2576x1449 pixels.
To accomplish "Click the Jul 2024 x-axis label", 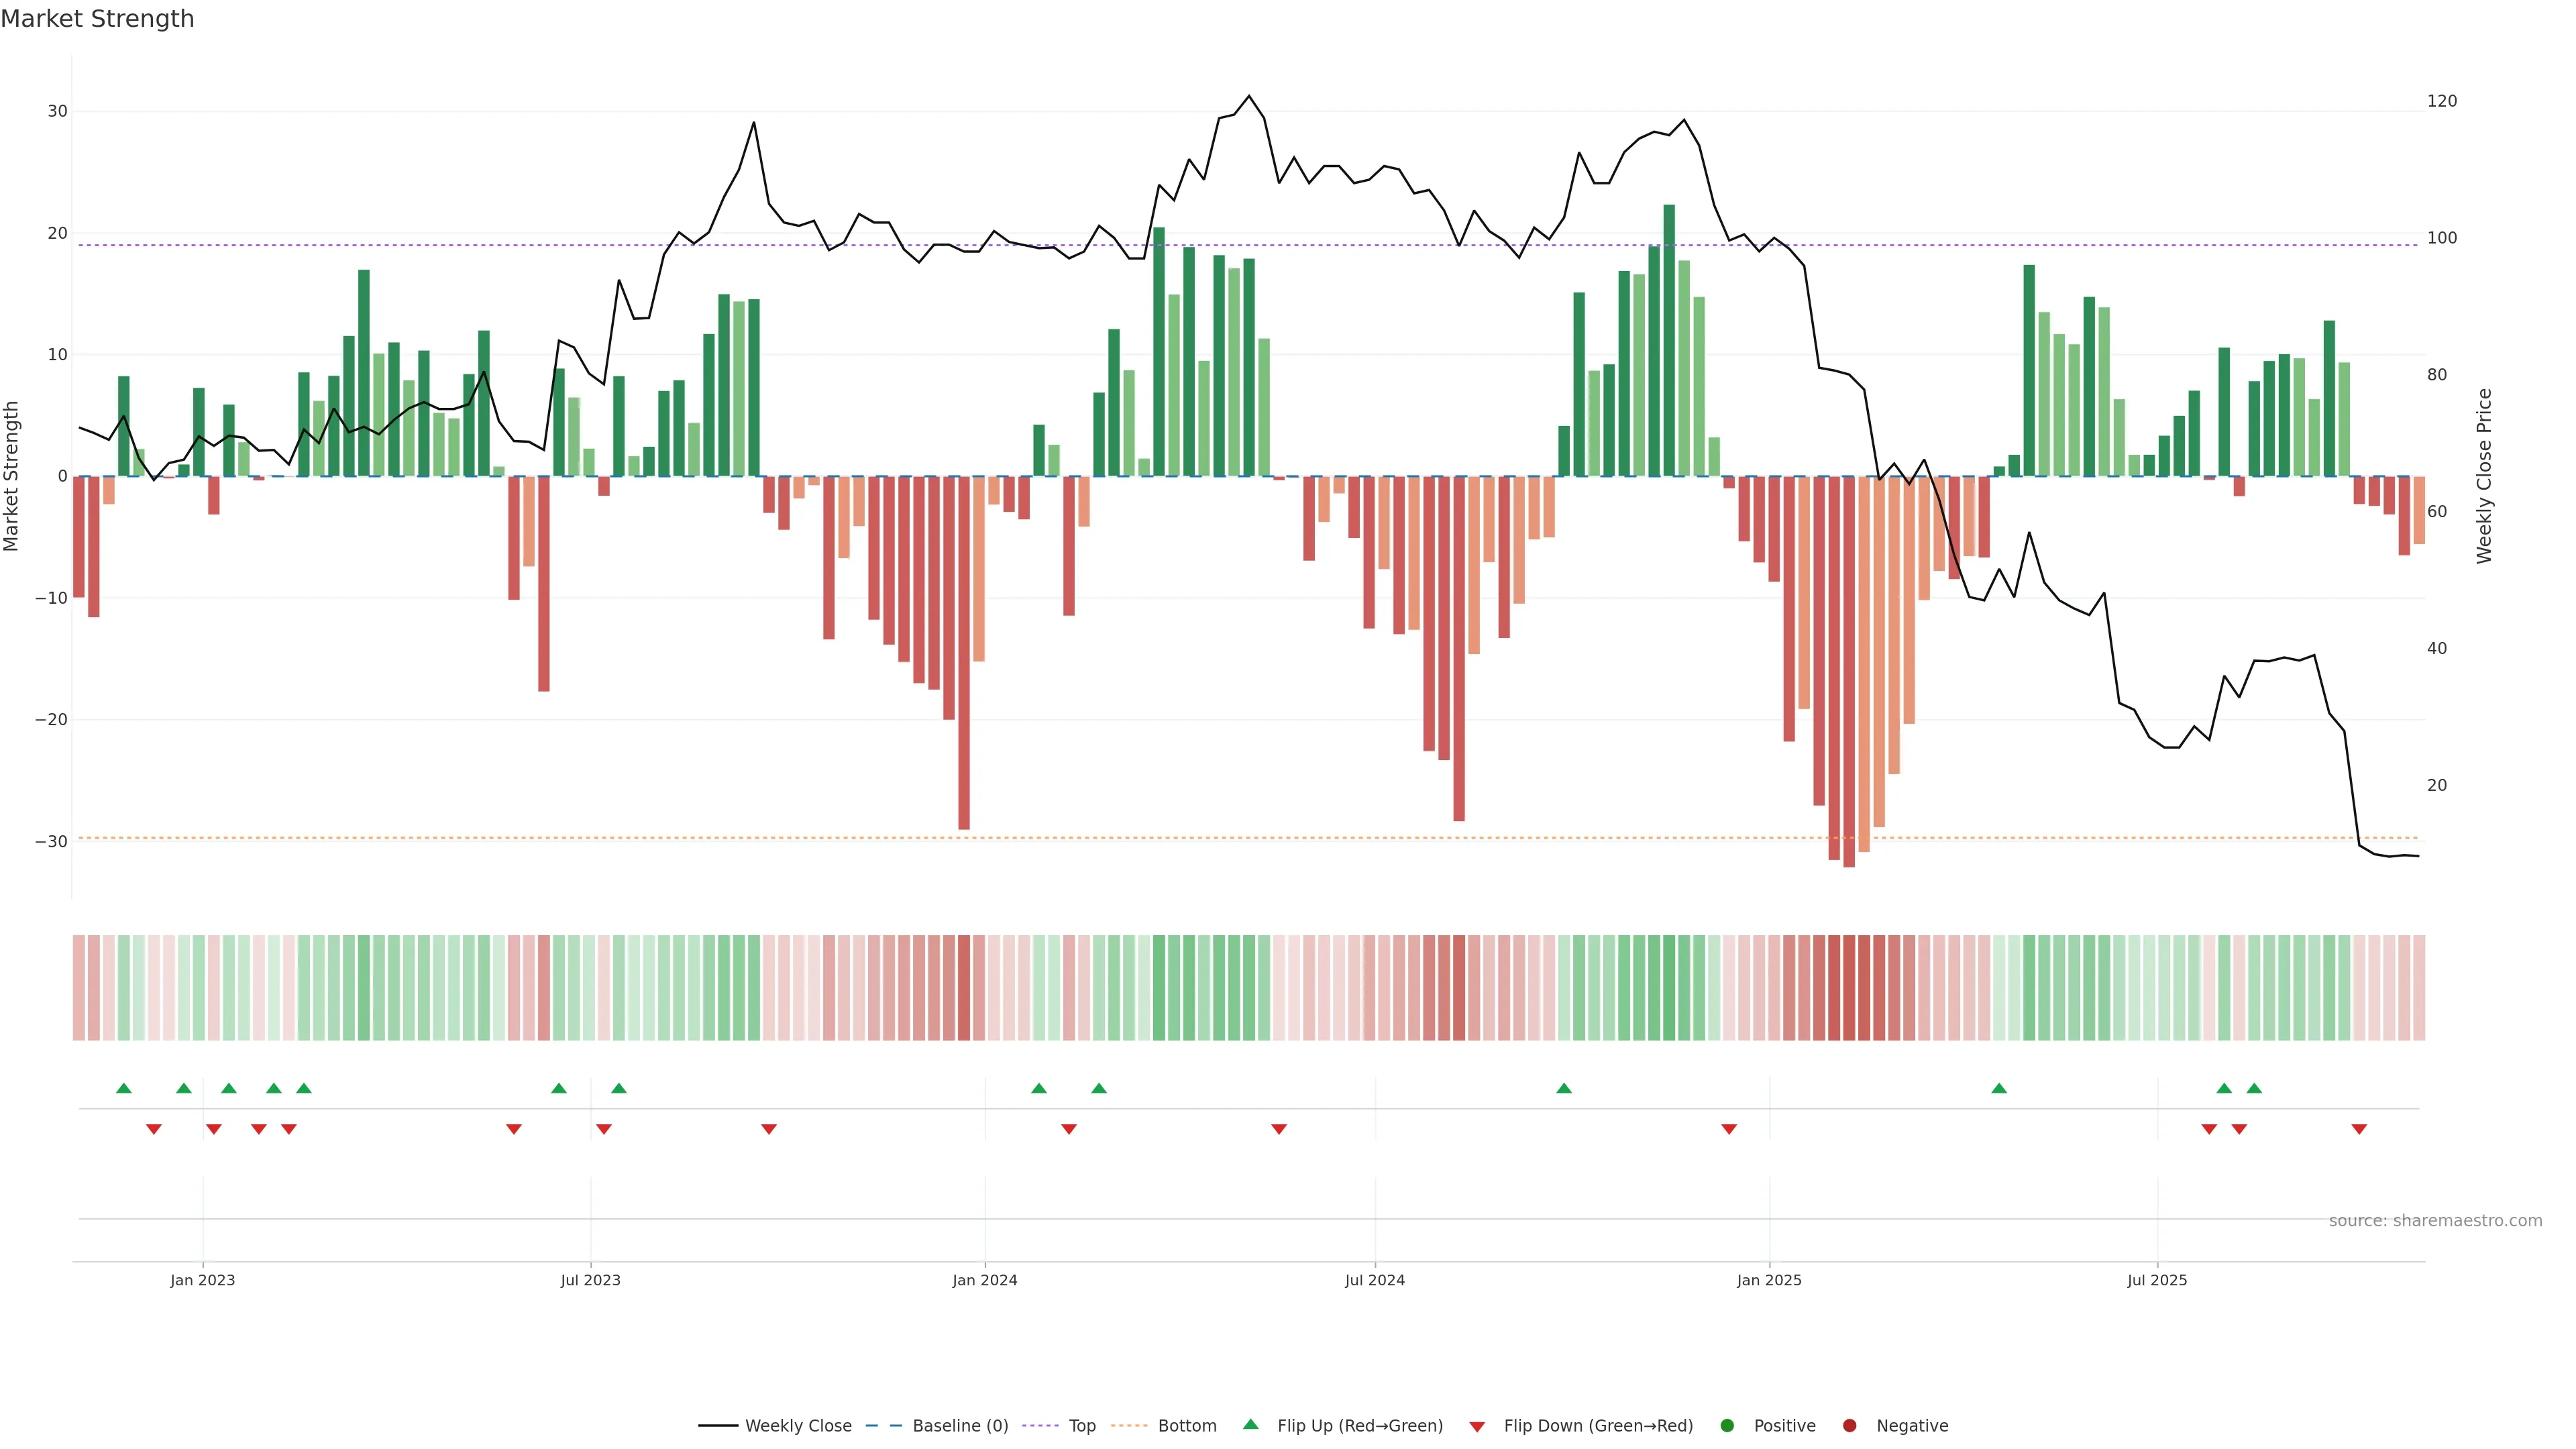I will pos(1374,1280).
